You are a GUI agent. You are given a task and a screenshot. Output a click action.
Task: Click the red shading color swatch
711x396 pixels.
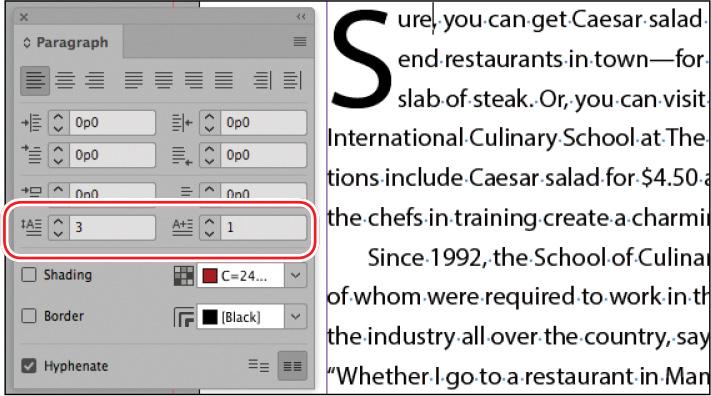pos(210,276)
